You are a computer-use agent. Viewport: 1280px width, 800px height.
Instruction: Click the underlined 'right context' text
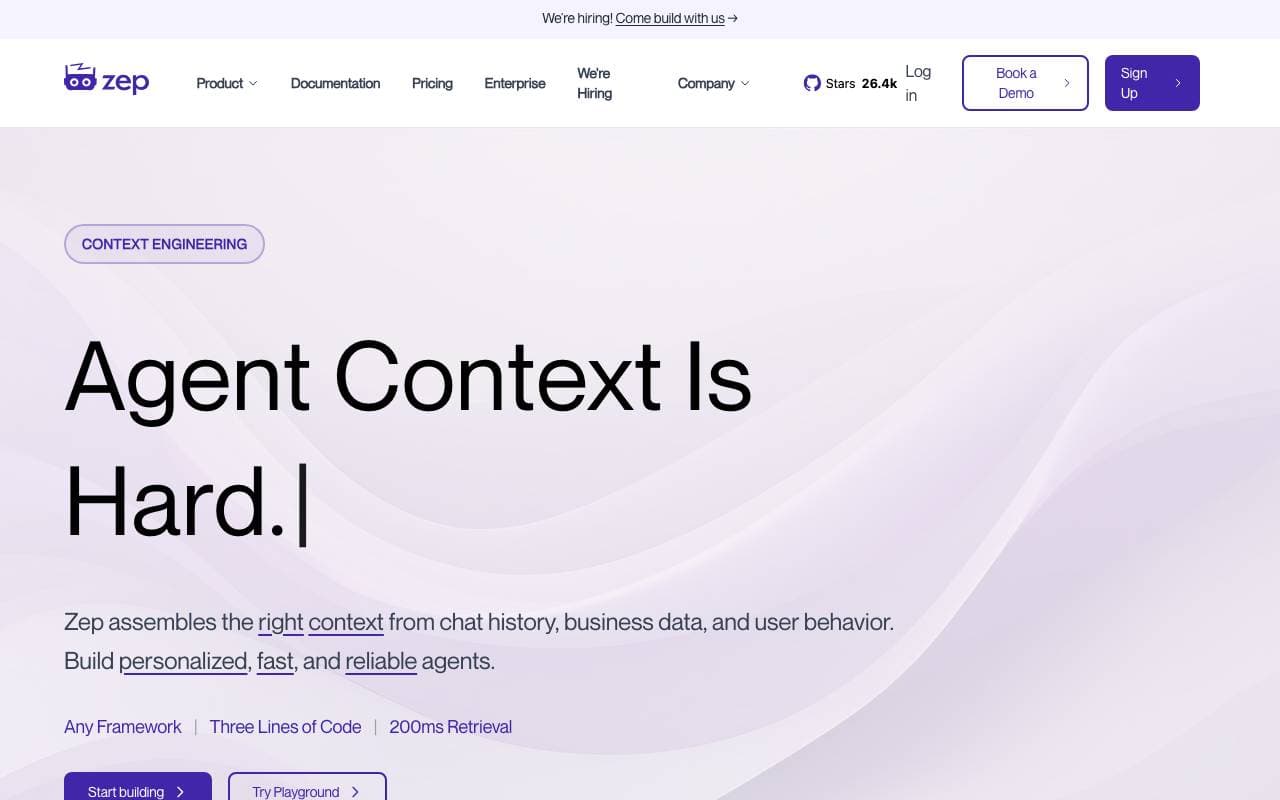coord(321,622)
